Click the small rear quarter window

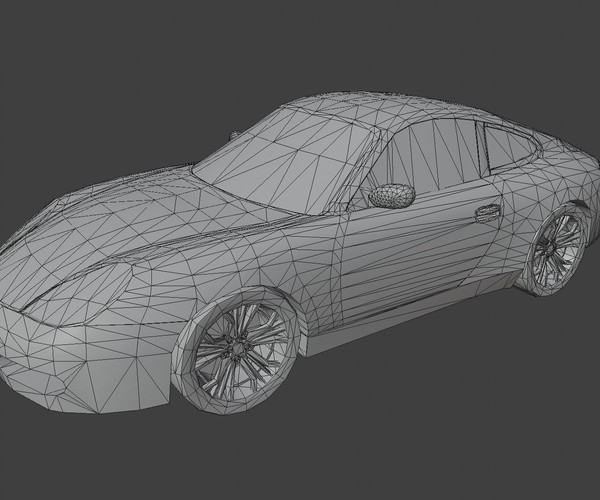click(x=511, y=147)
